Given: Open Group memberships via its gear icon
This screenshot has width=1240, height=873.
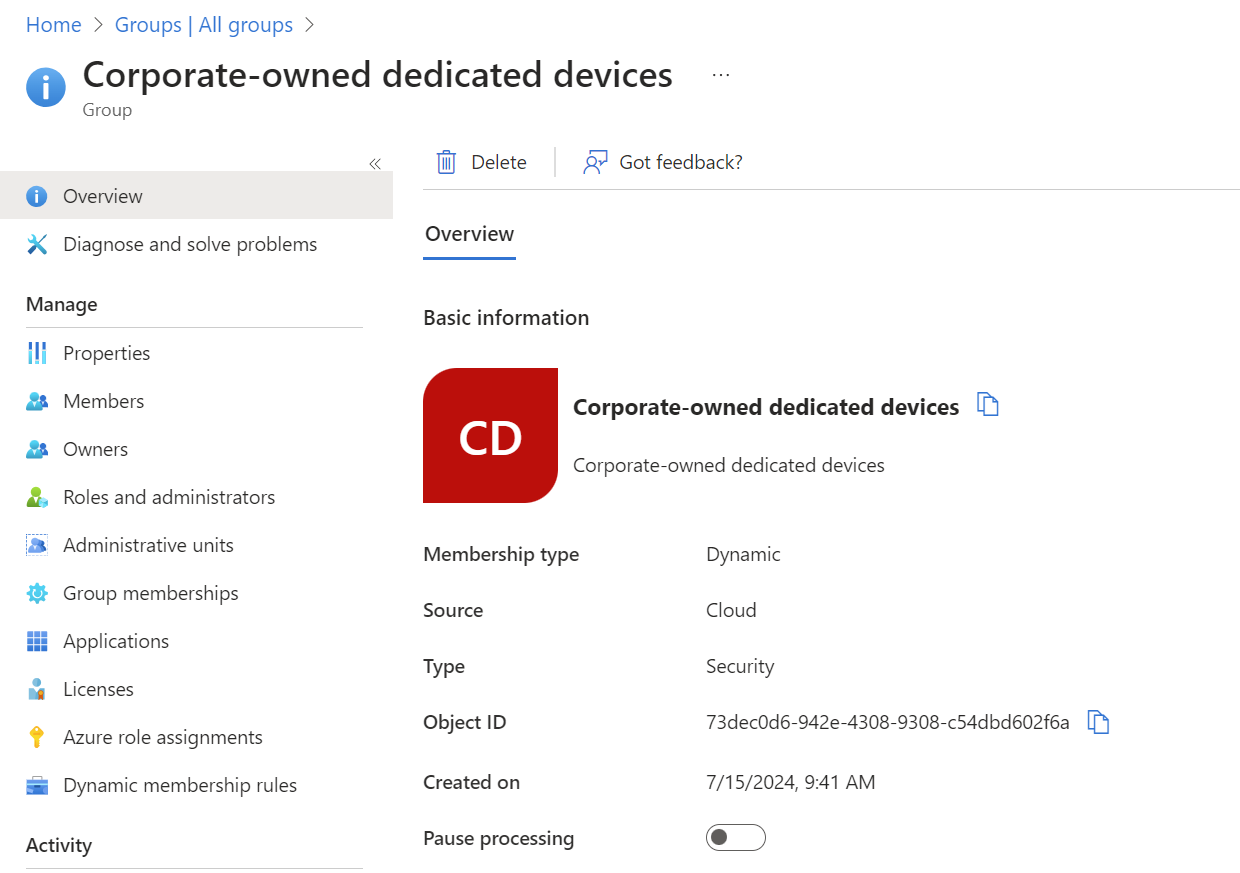Looking at the screenshot, I should click(37, 592).
